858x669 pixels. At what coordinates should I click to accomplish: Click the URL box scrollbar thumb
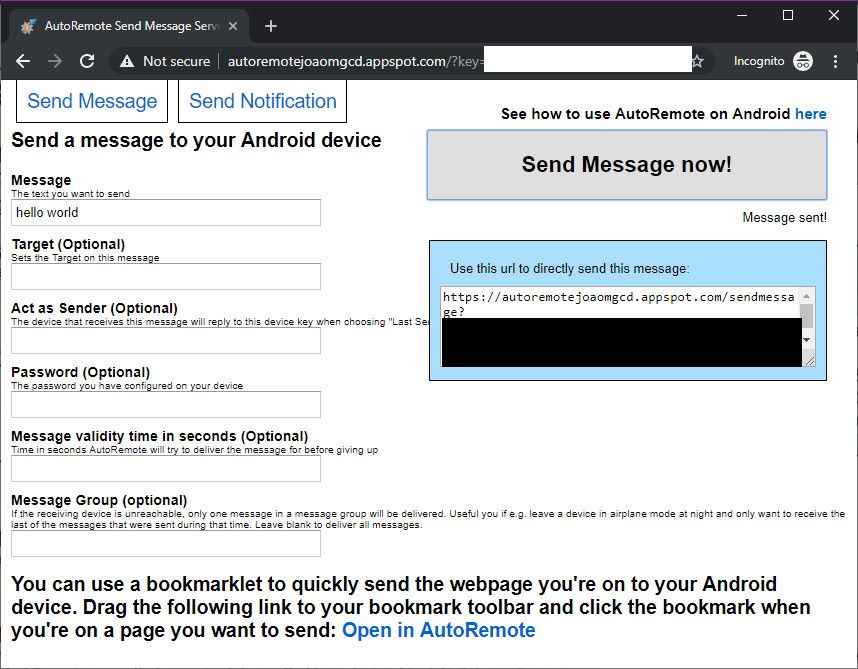click(807, 316)
